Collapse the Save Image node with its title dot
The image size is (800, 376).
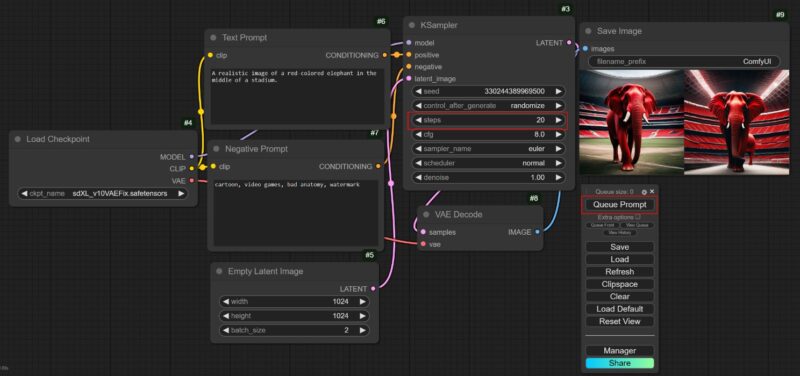click(x=588, y=31)
